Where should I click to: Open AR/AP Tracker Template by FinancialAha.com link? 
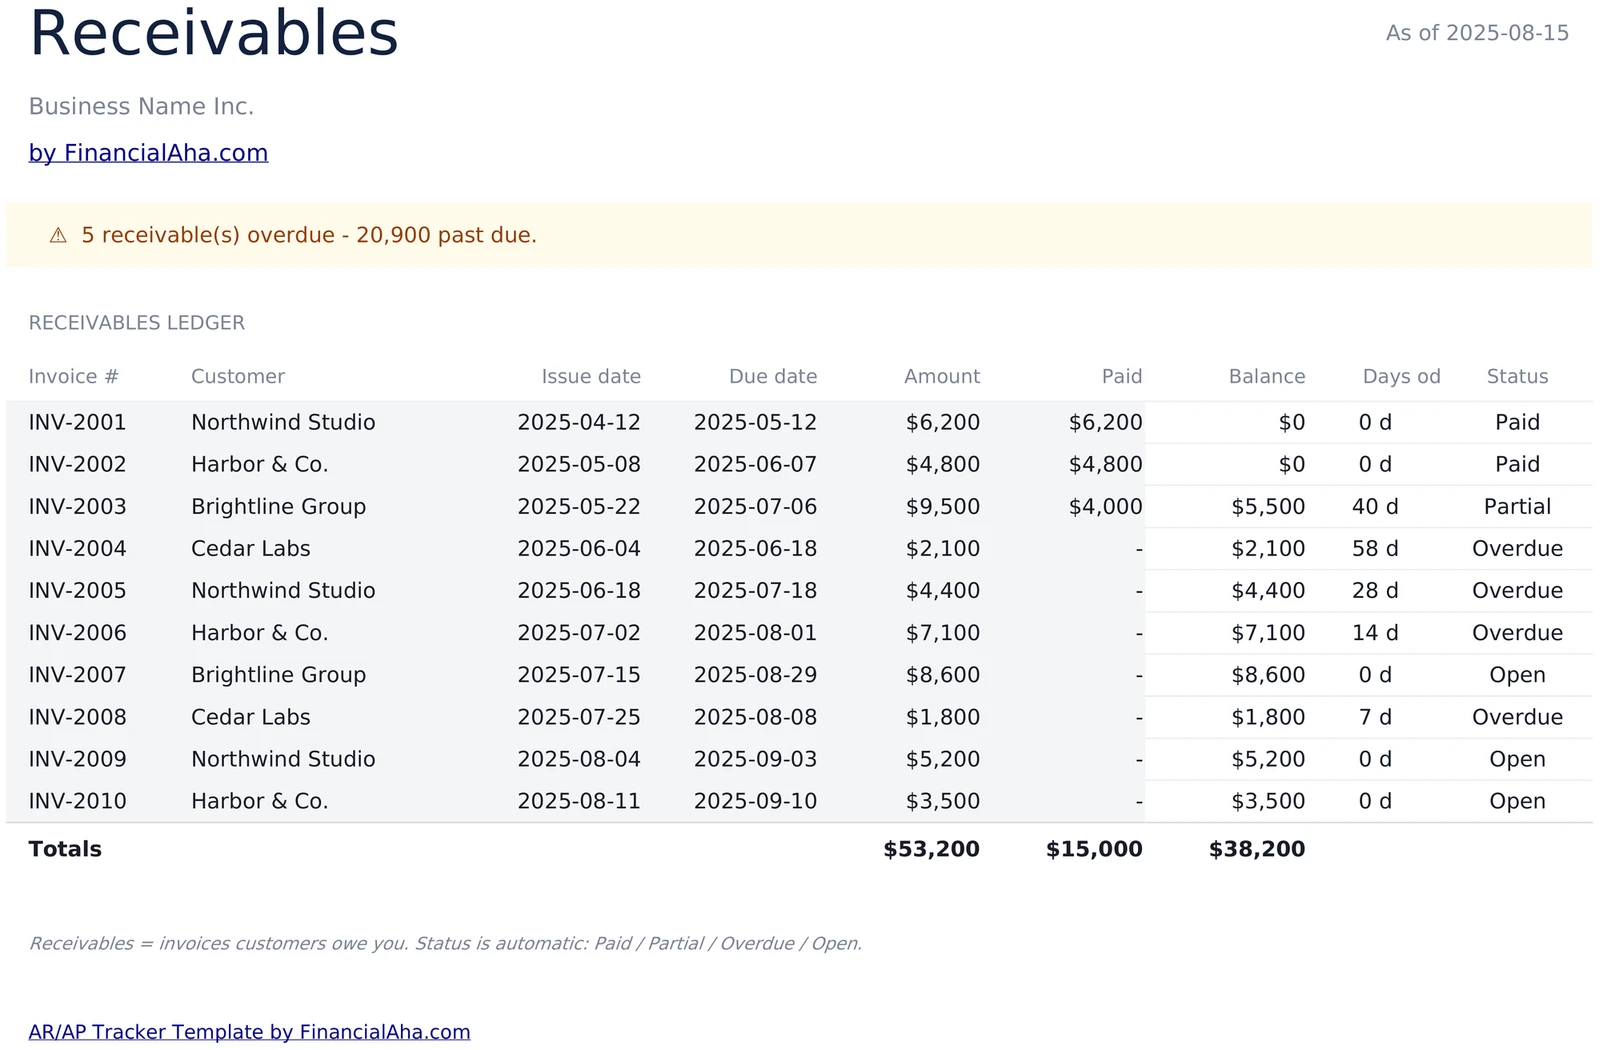[249, 1032]
